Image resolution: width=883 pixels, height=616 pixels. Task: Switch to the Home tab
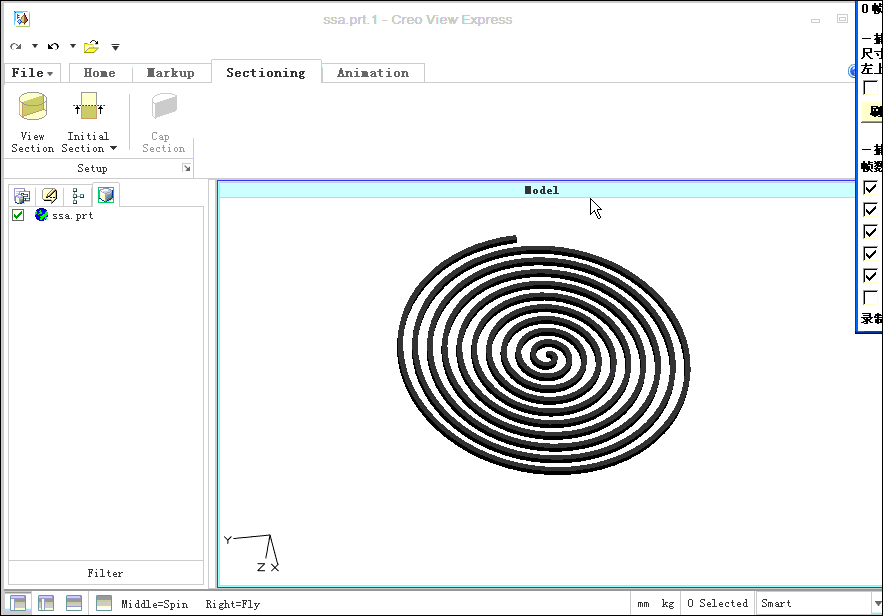tap(100, 73)
